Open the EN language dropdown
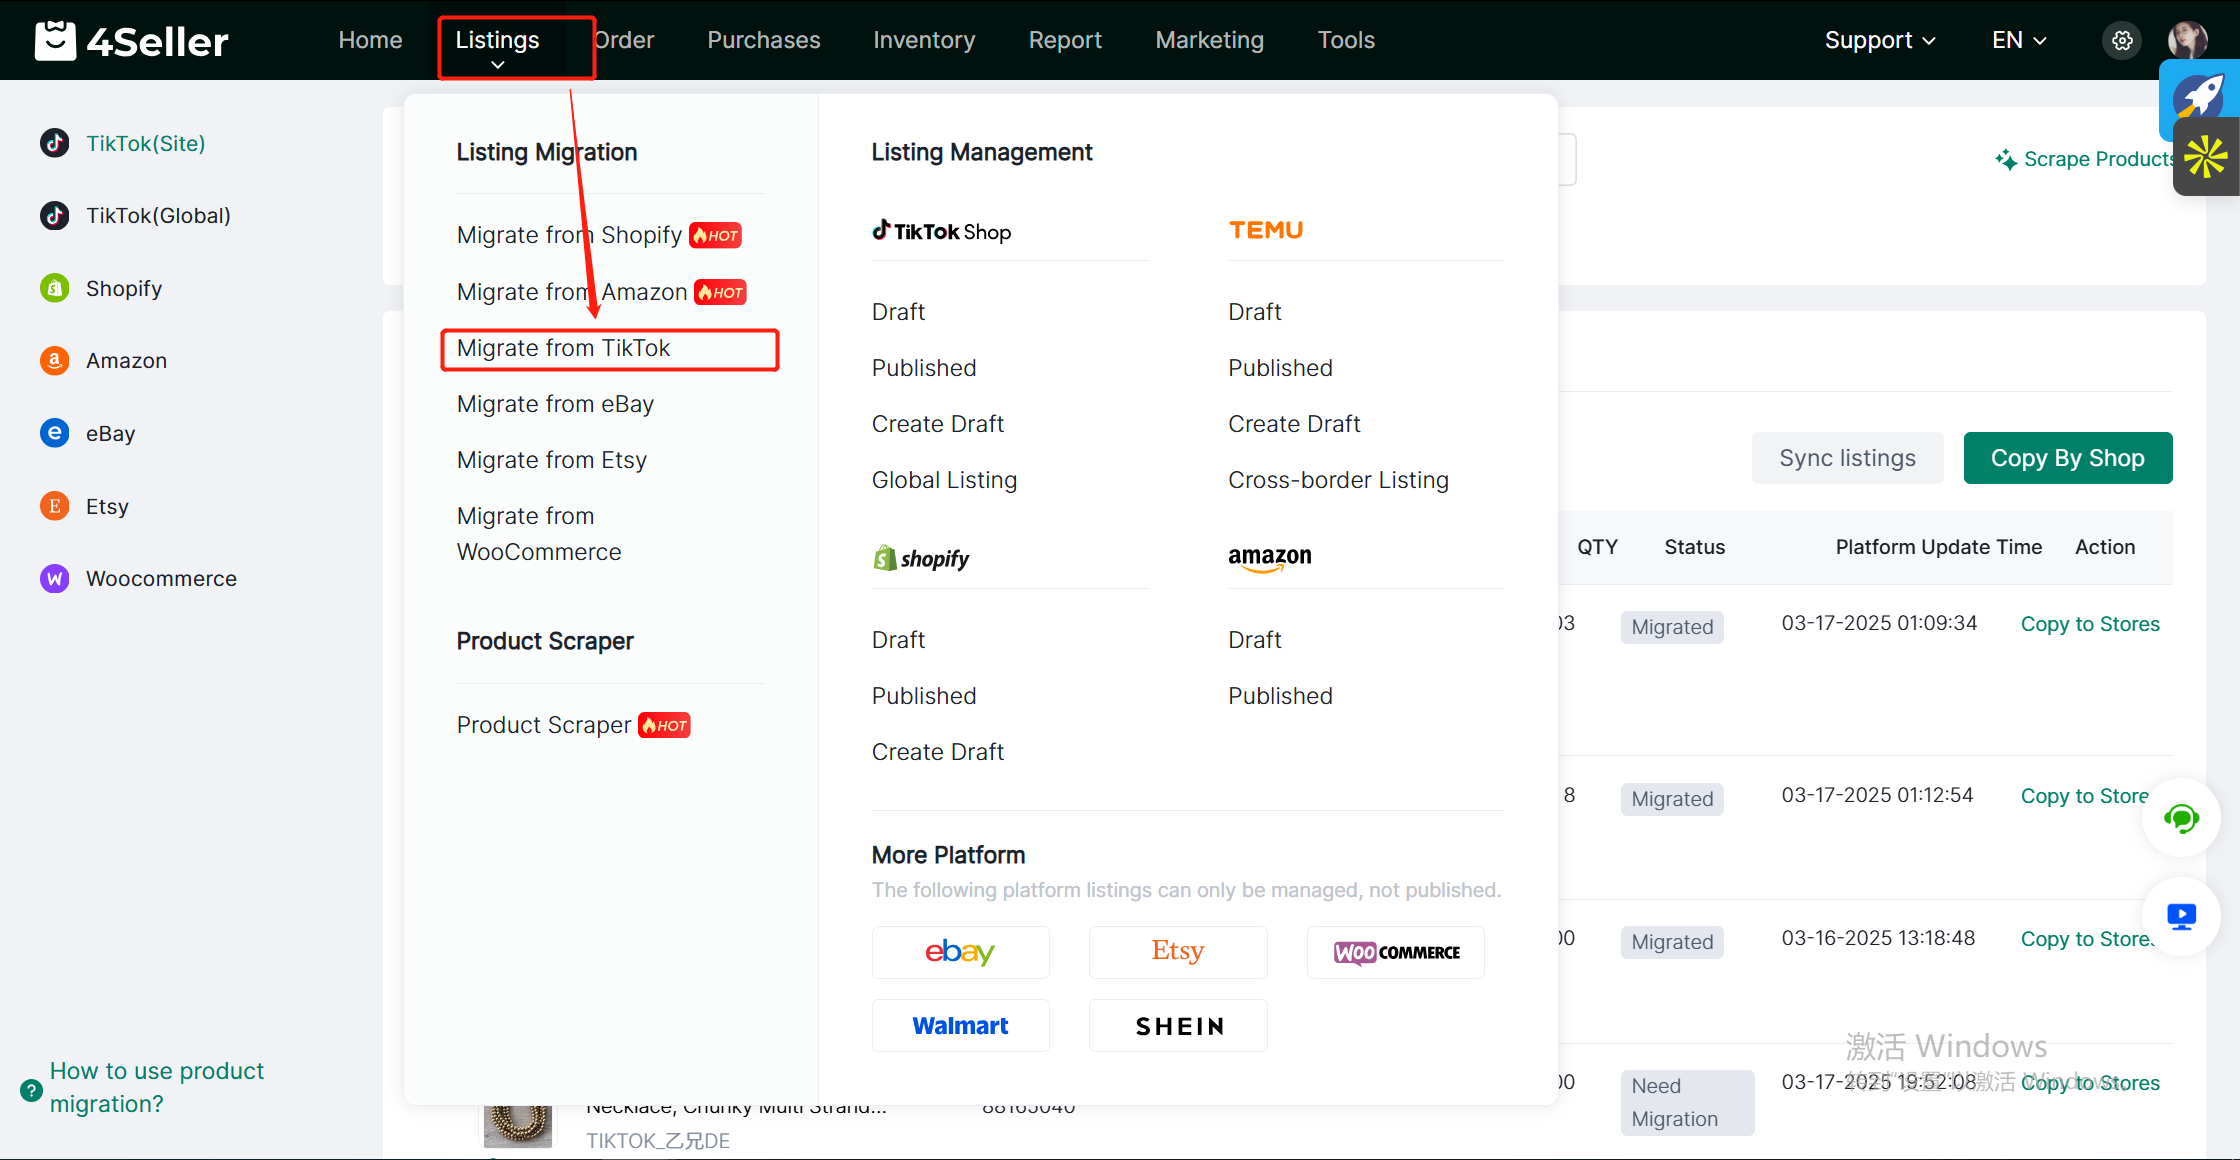 2019,40
